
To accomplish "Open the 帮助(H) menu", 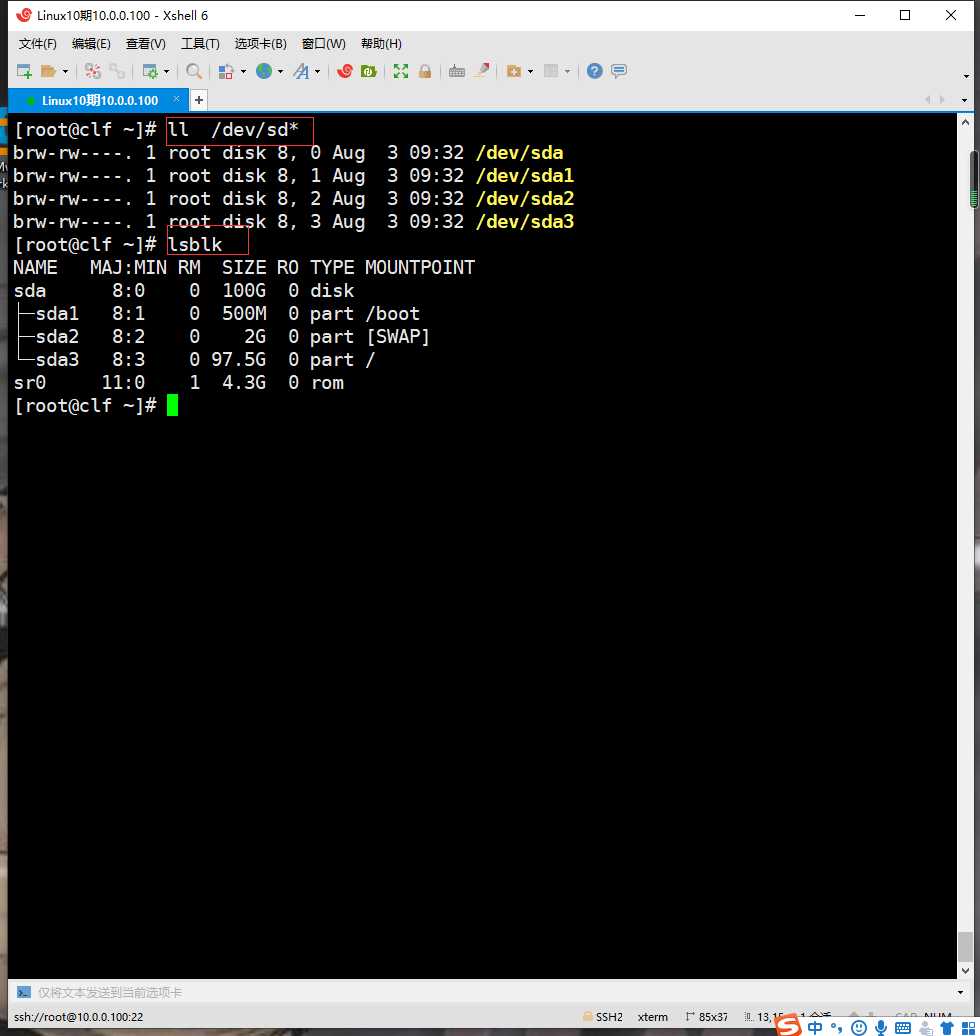I will tap(381, 44).
